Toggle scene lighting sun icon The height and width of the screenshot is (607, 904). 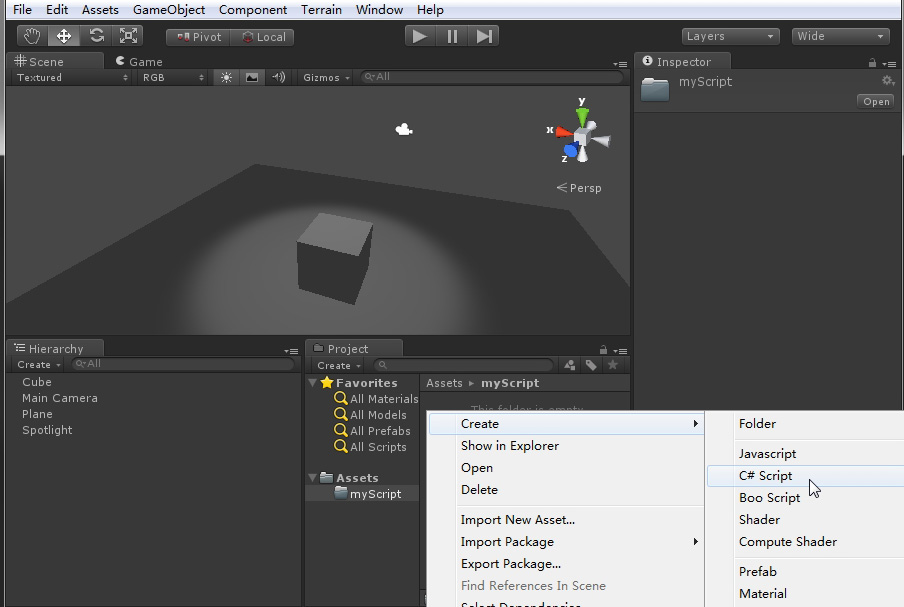coord(227,77)
